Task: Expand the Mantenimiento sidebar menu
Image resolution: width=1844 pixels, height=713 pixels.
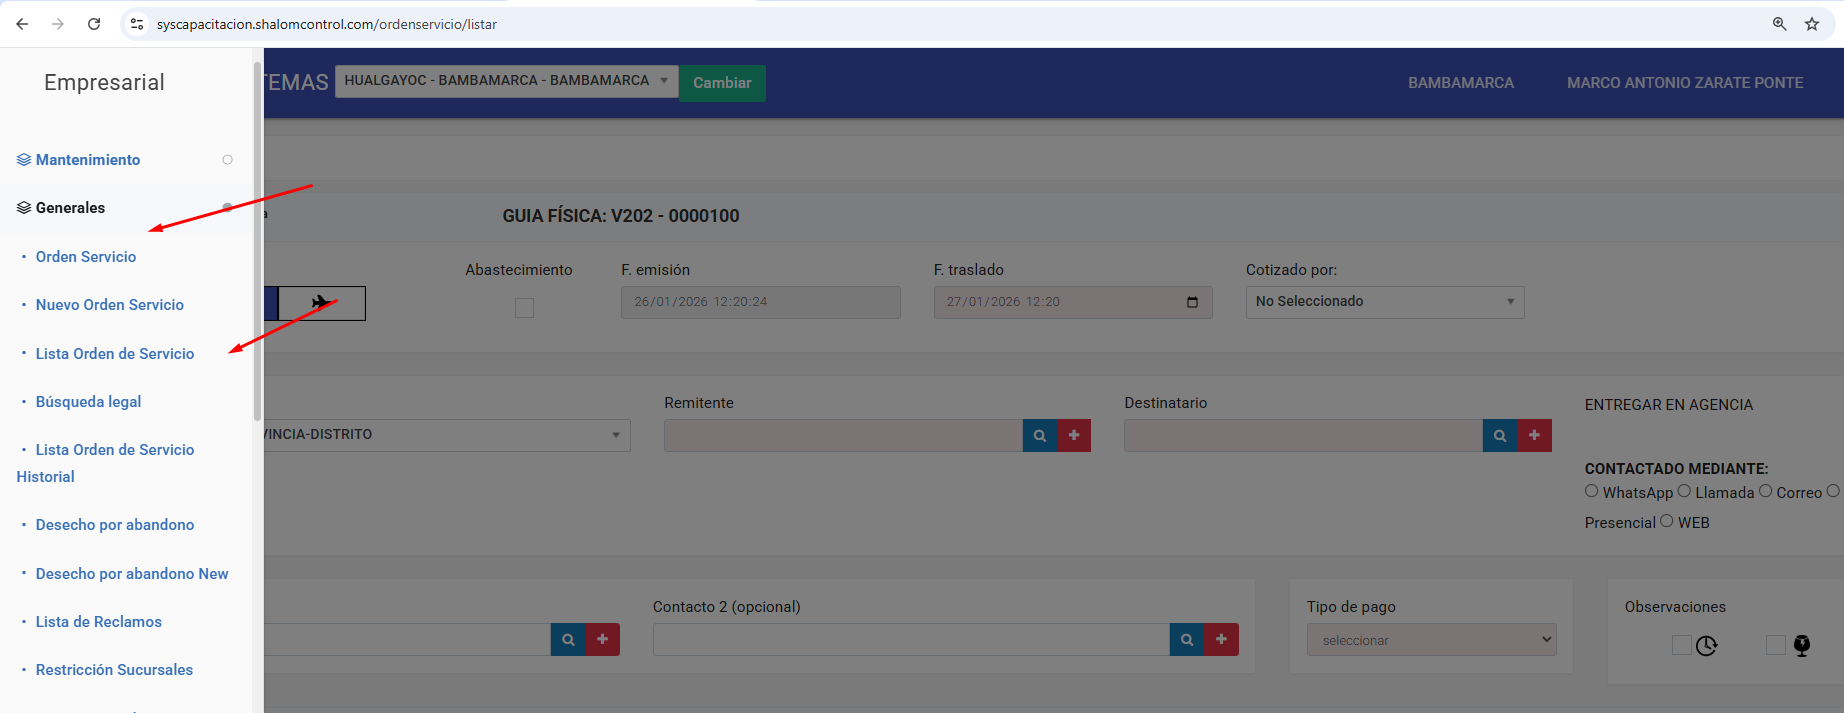Action: (88, 160)
